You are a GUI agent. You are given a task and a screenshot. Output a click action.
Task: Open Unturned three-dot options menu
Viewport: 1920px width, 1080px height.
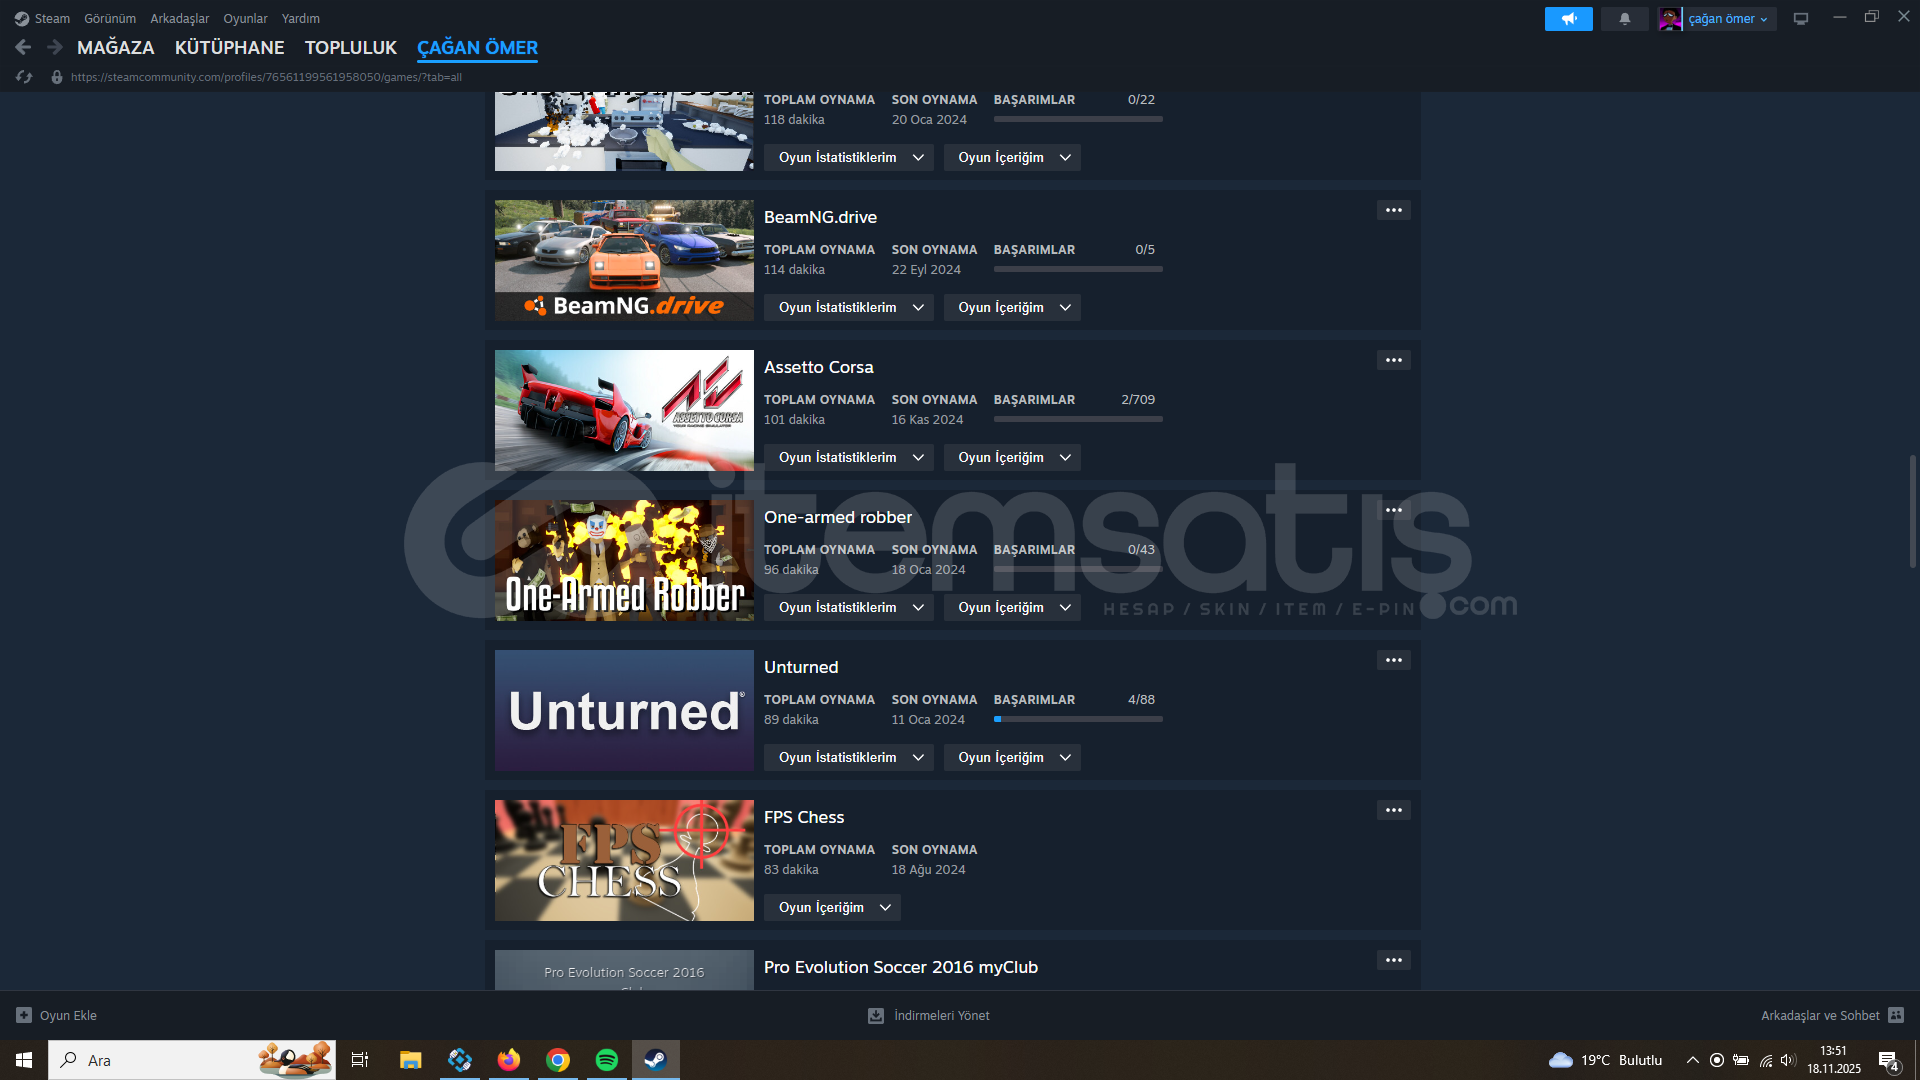tap(1393, 660)
